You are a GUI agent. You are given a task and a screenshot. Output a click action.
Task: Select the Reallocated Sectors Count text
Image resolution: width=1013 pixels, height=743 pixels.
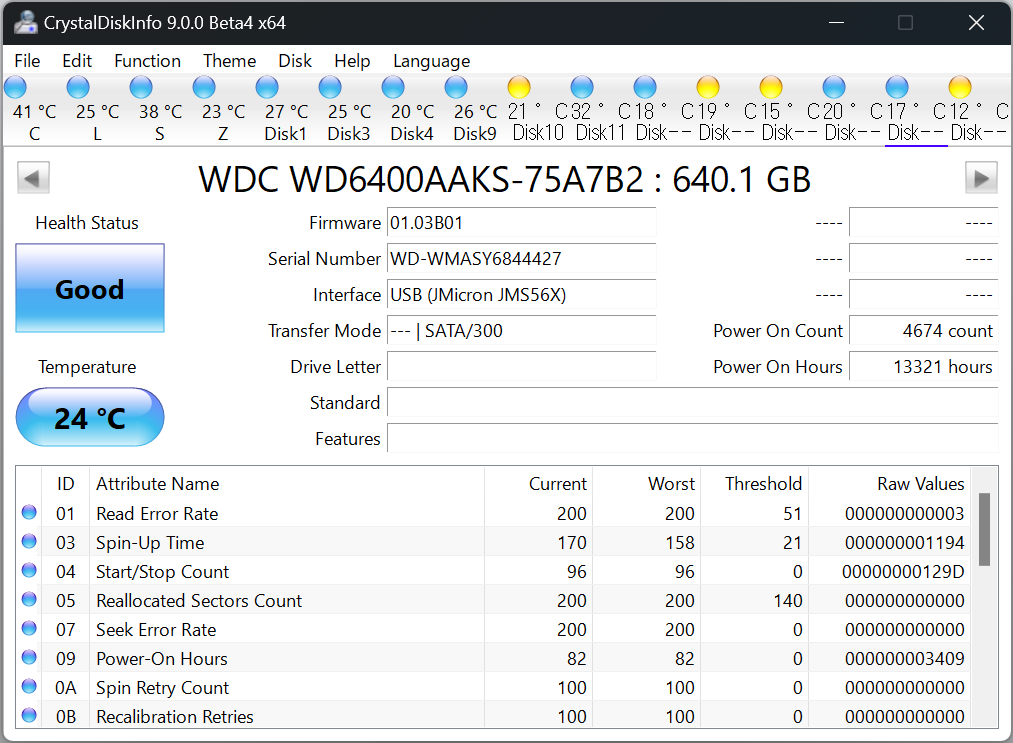[x=199, y=601]
